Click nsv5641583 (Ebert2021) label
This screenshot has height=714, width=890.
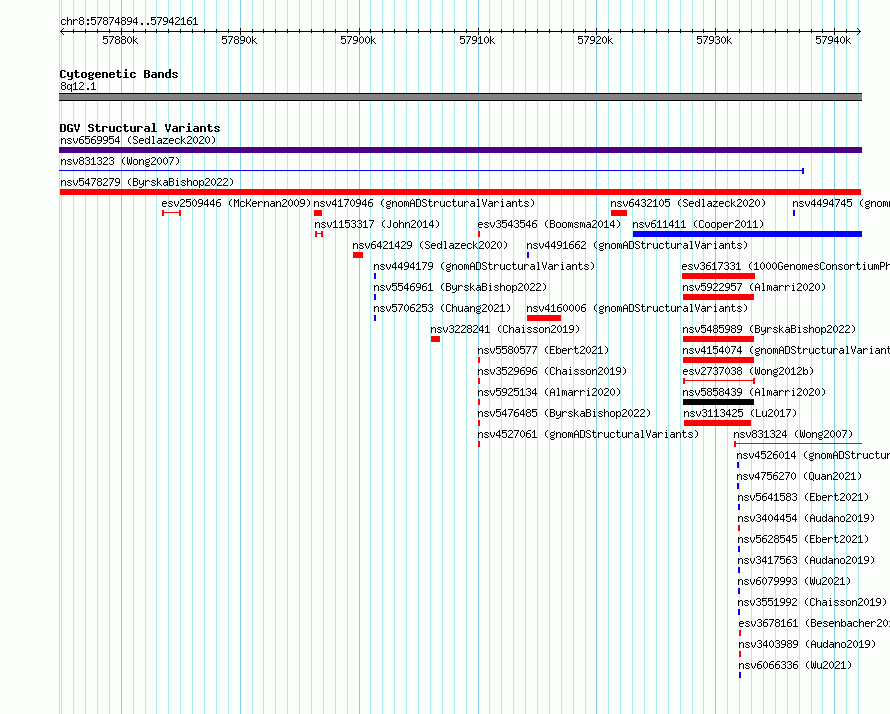803,497
